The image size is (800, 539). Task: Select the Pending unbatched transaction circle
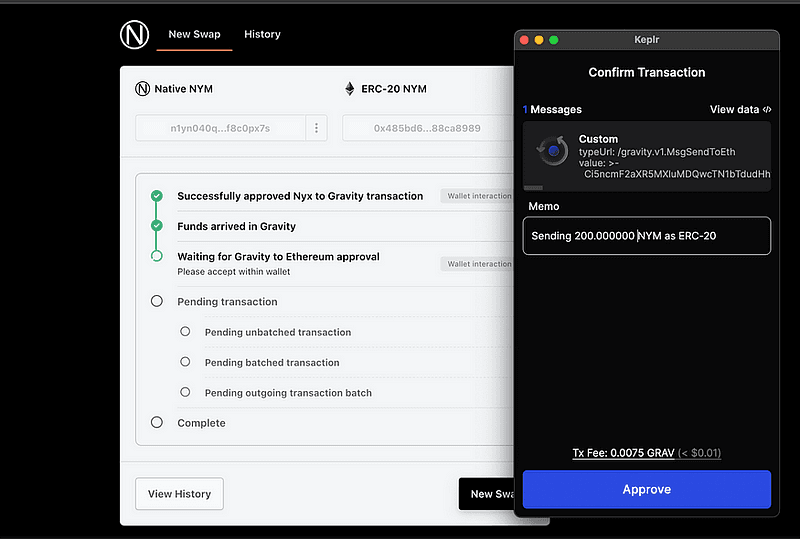(x=185, y=332)
